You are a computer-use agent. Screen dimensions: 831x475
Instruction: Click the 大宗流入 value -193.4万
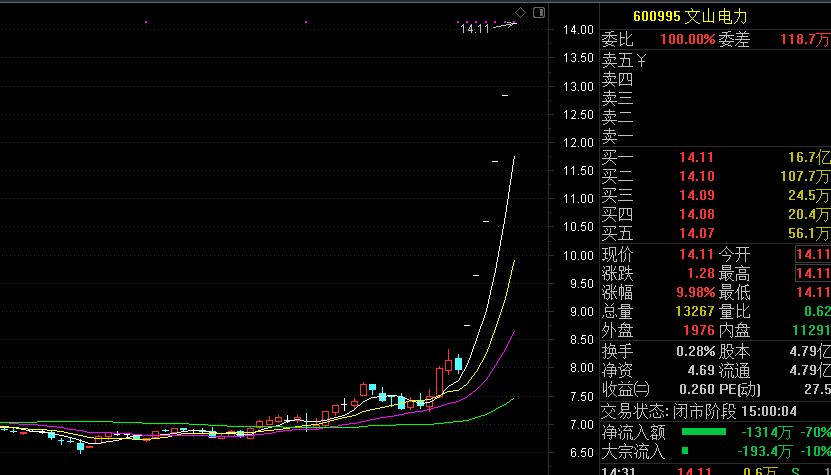765,452
